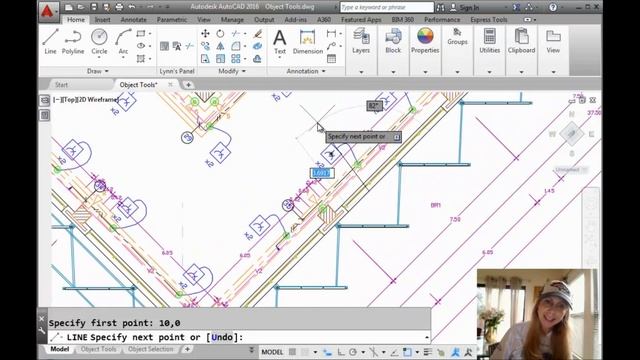Viewport: 640px width, 360px height.
Task: Activate the Copy tool
Action: point(205,46)
